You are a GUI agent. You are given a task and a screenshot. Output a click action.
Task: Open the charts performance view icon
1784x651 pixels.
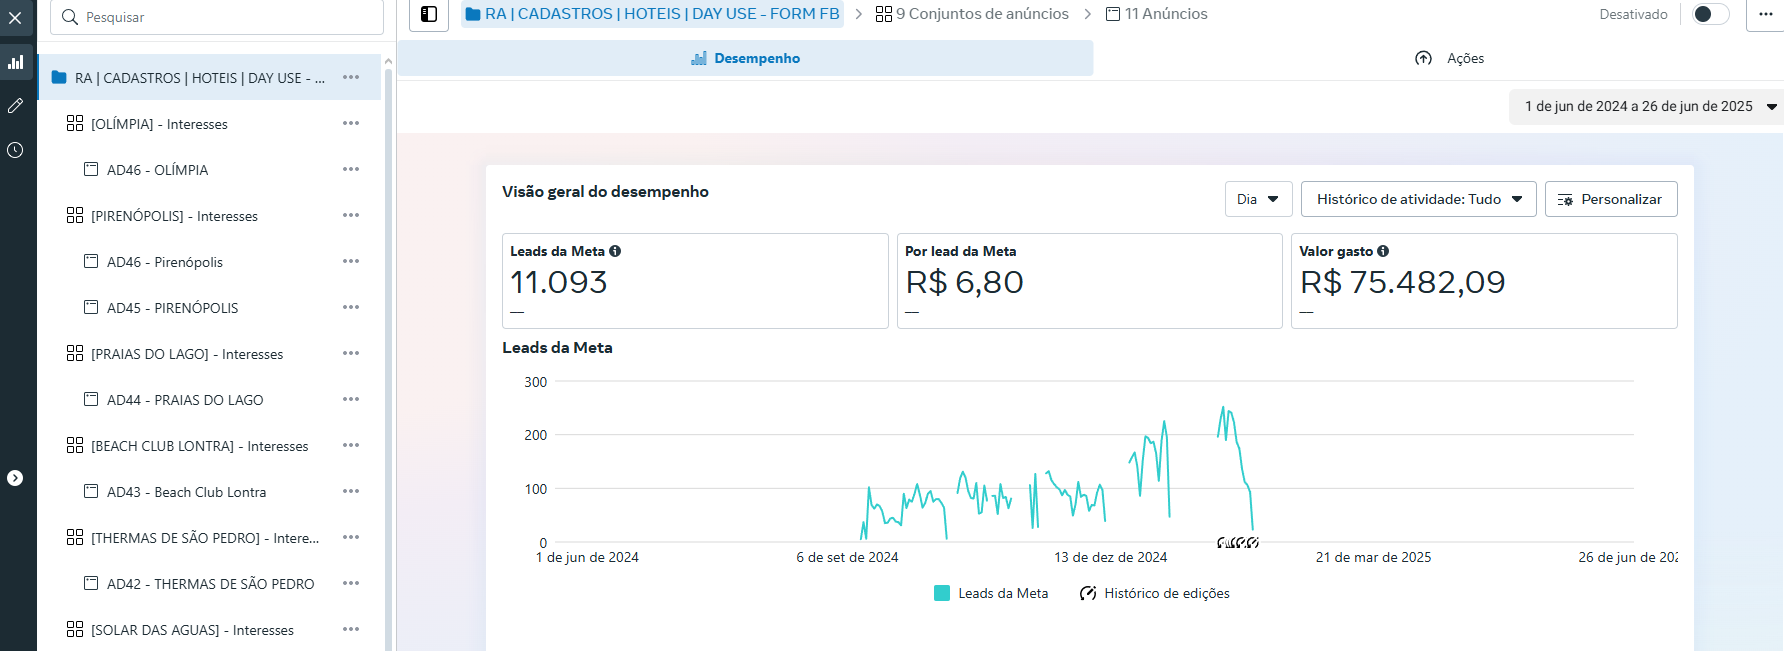pyautogui.click(x=15, y=62)
